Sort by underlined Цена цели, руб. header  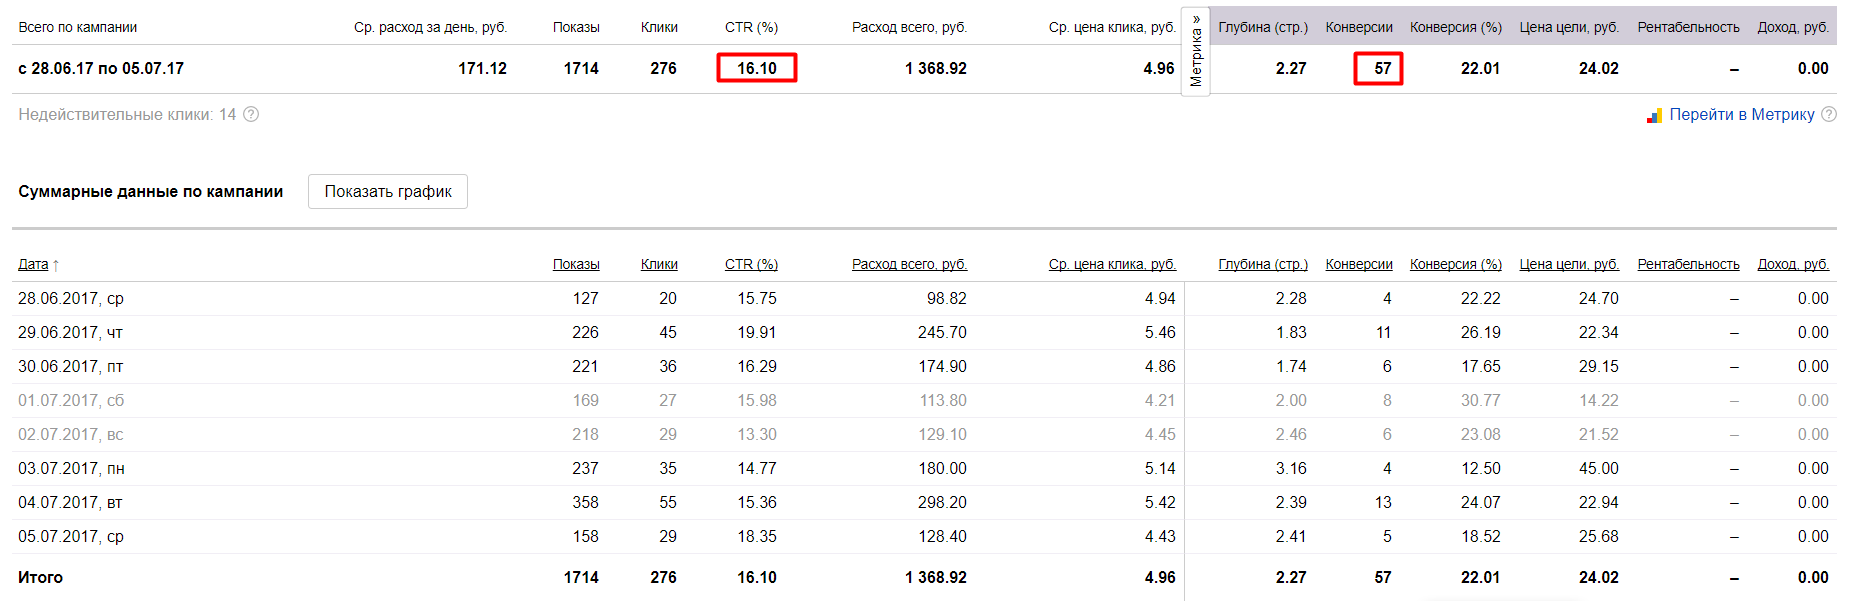(1569, 264)
